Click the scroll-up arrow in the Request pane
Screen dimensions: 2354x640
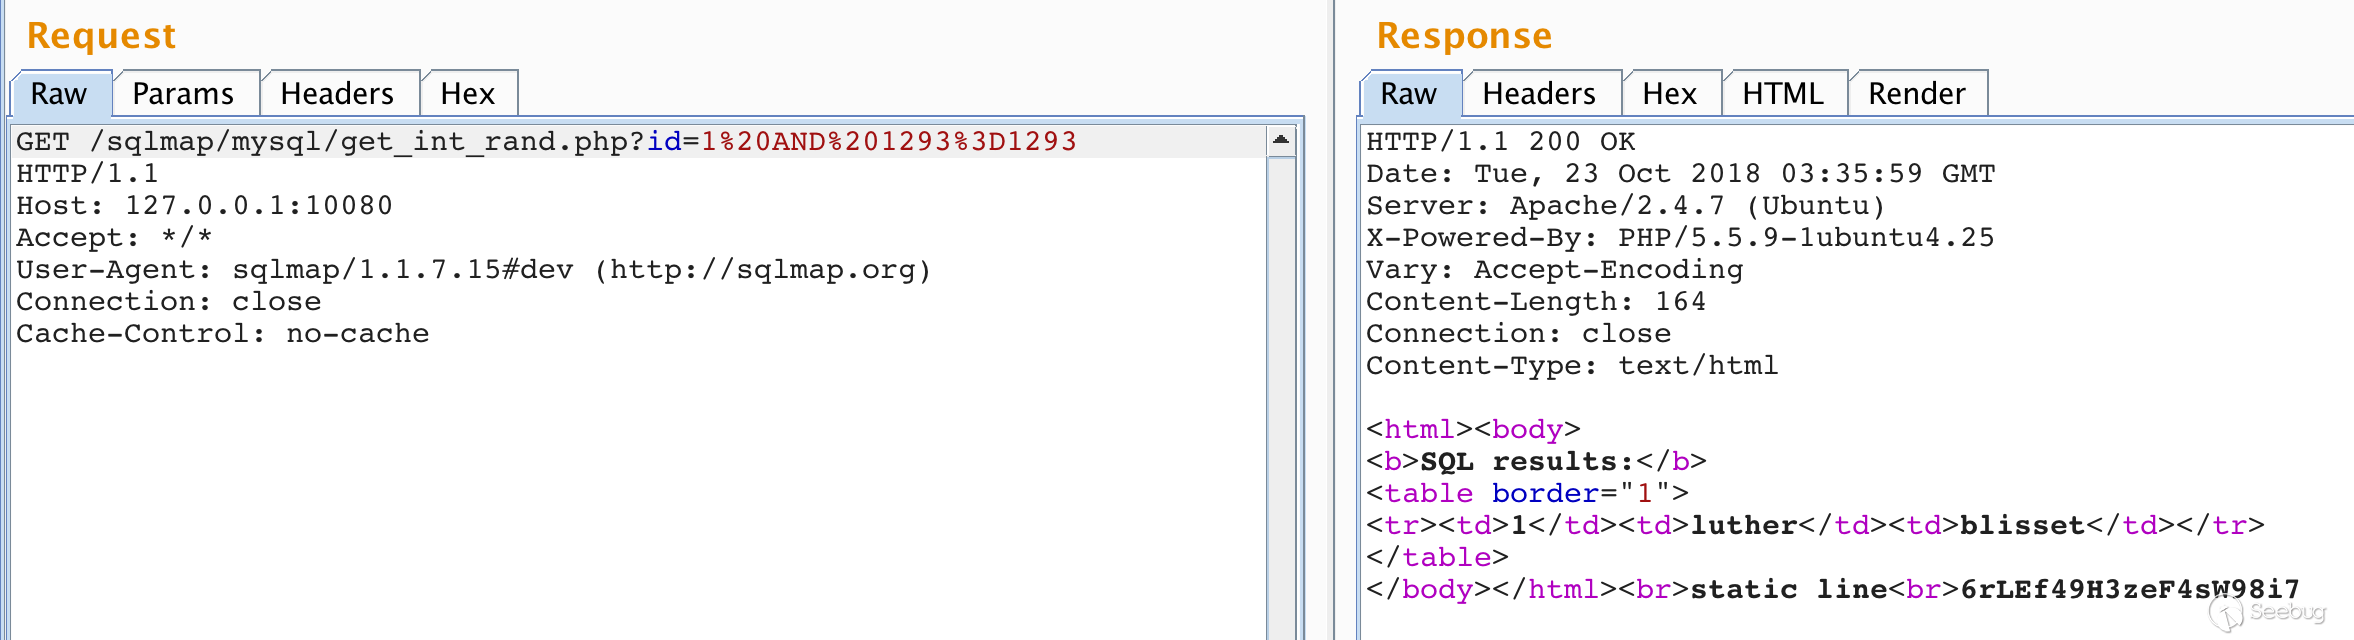tap(1281, 141)
